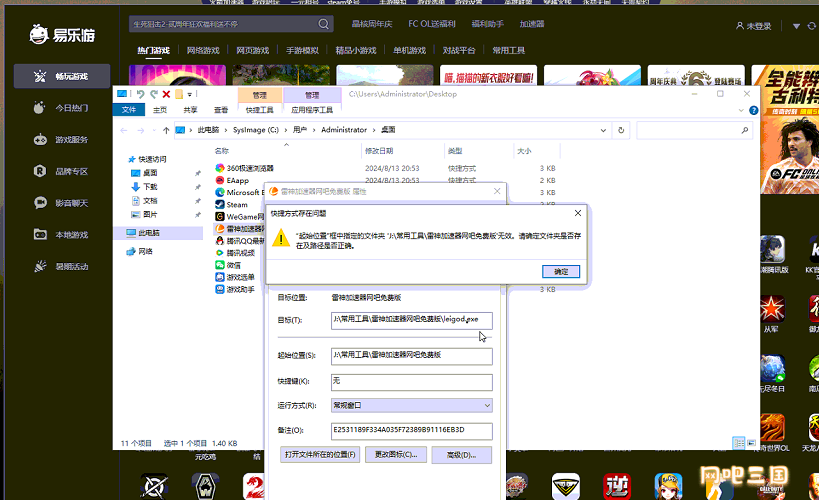Viewport: 819px width, 500px height.
Task: Click the undo icon in Explorer title bar
Action: pyautogui.click(x=141, y=94)
